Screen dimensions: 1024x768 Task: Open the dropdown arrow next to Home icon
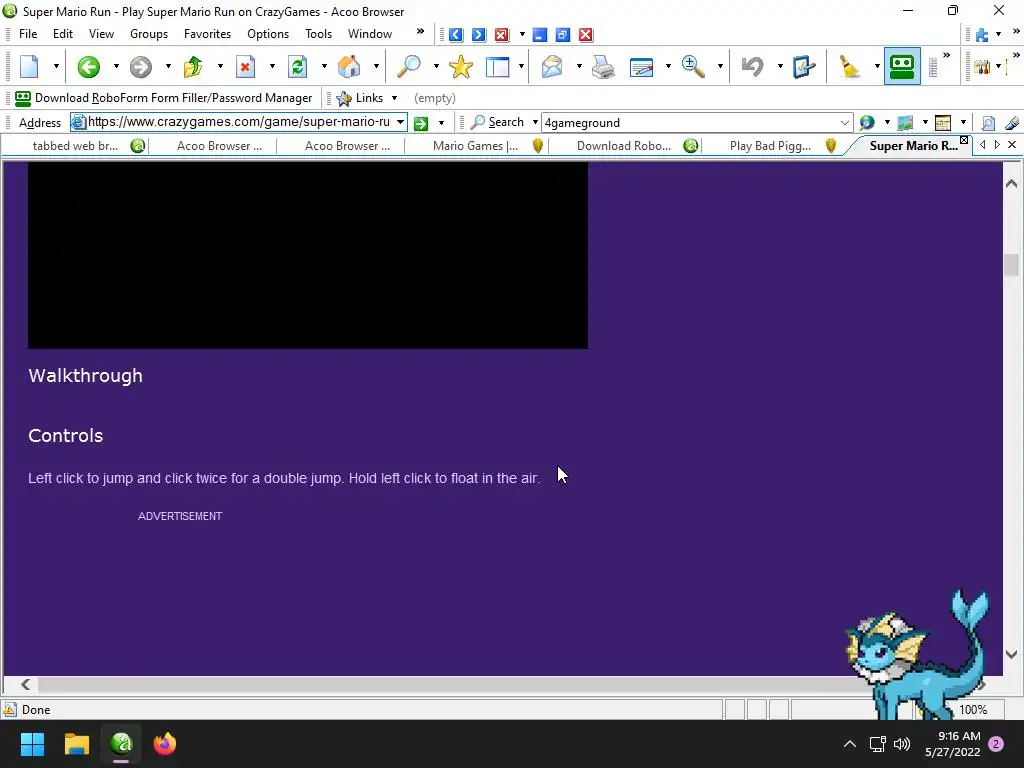point(376,67)
